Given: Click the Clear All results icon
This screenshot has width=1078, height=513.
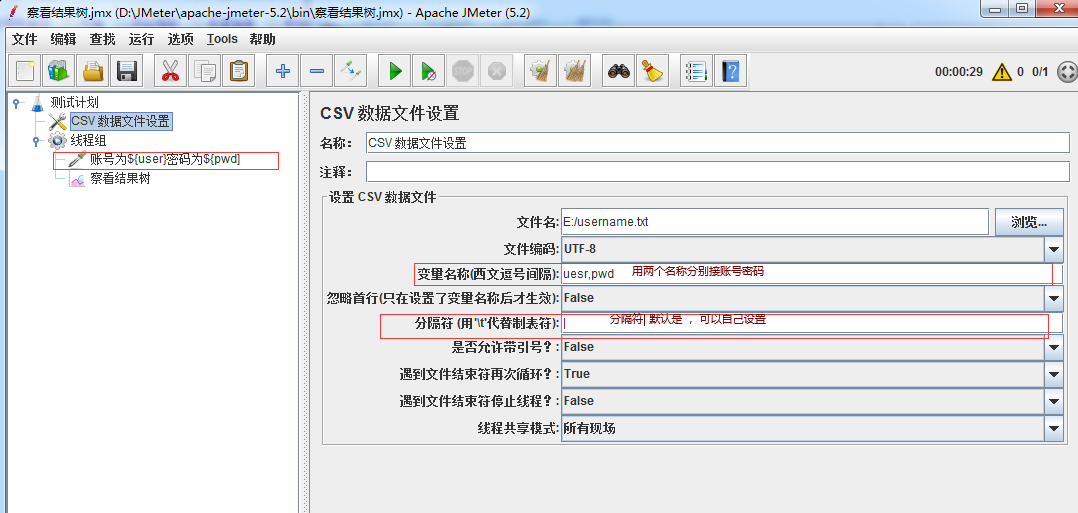Looking at the screenshot, I should pos(574,71).
